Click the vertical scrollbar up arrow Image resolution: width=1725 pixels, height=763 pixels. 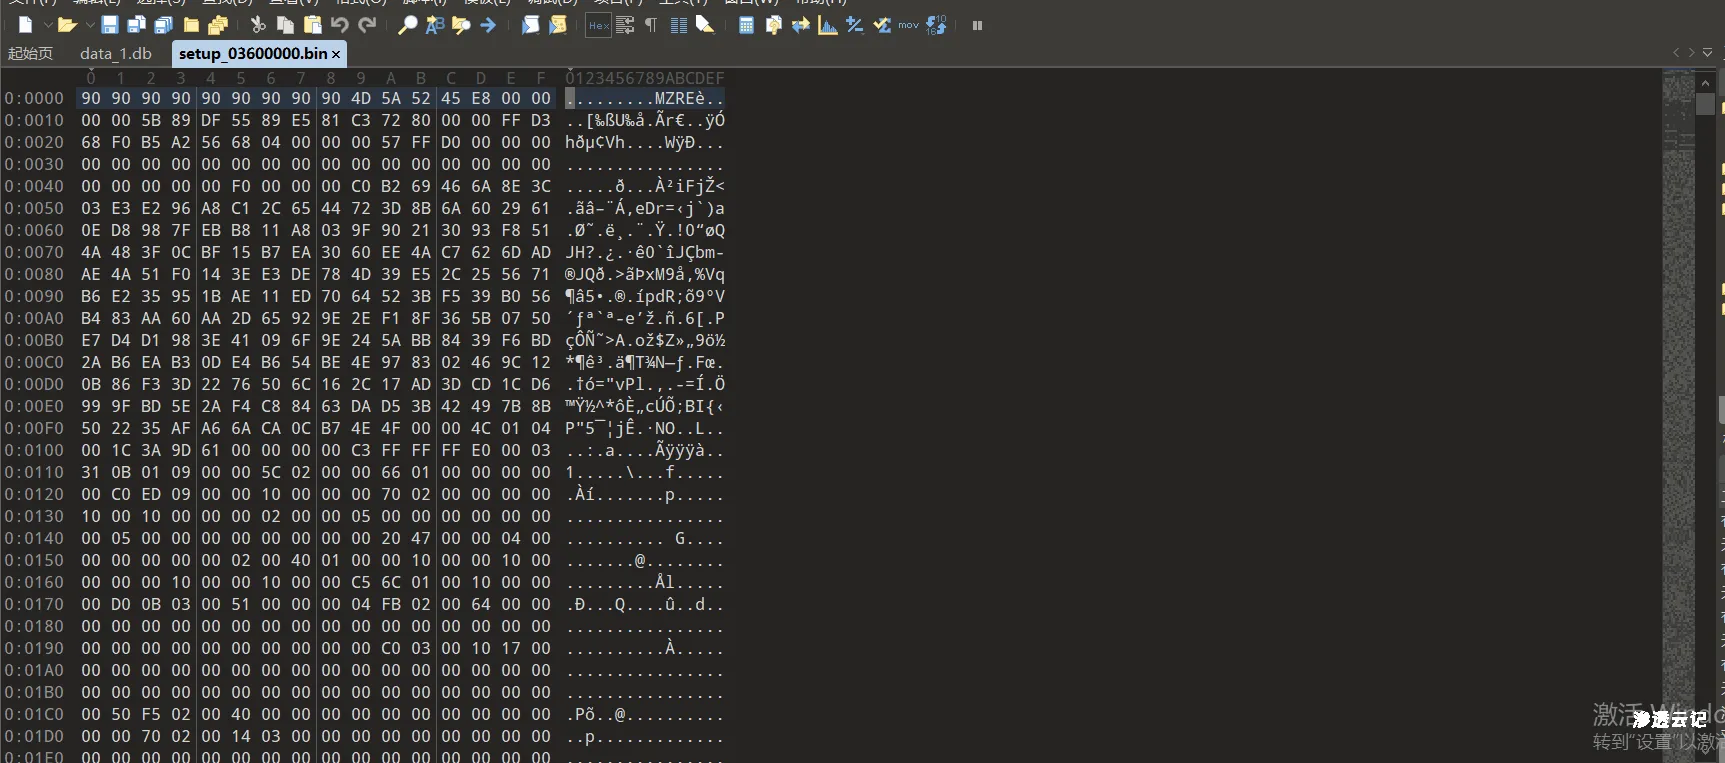(1705, 82)
